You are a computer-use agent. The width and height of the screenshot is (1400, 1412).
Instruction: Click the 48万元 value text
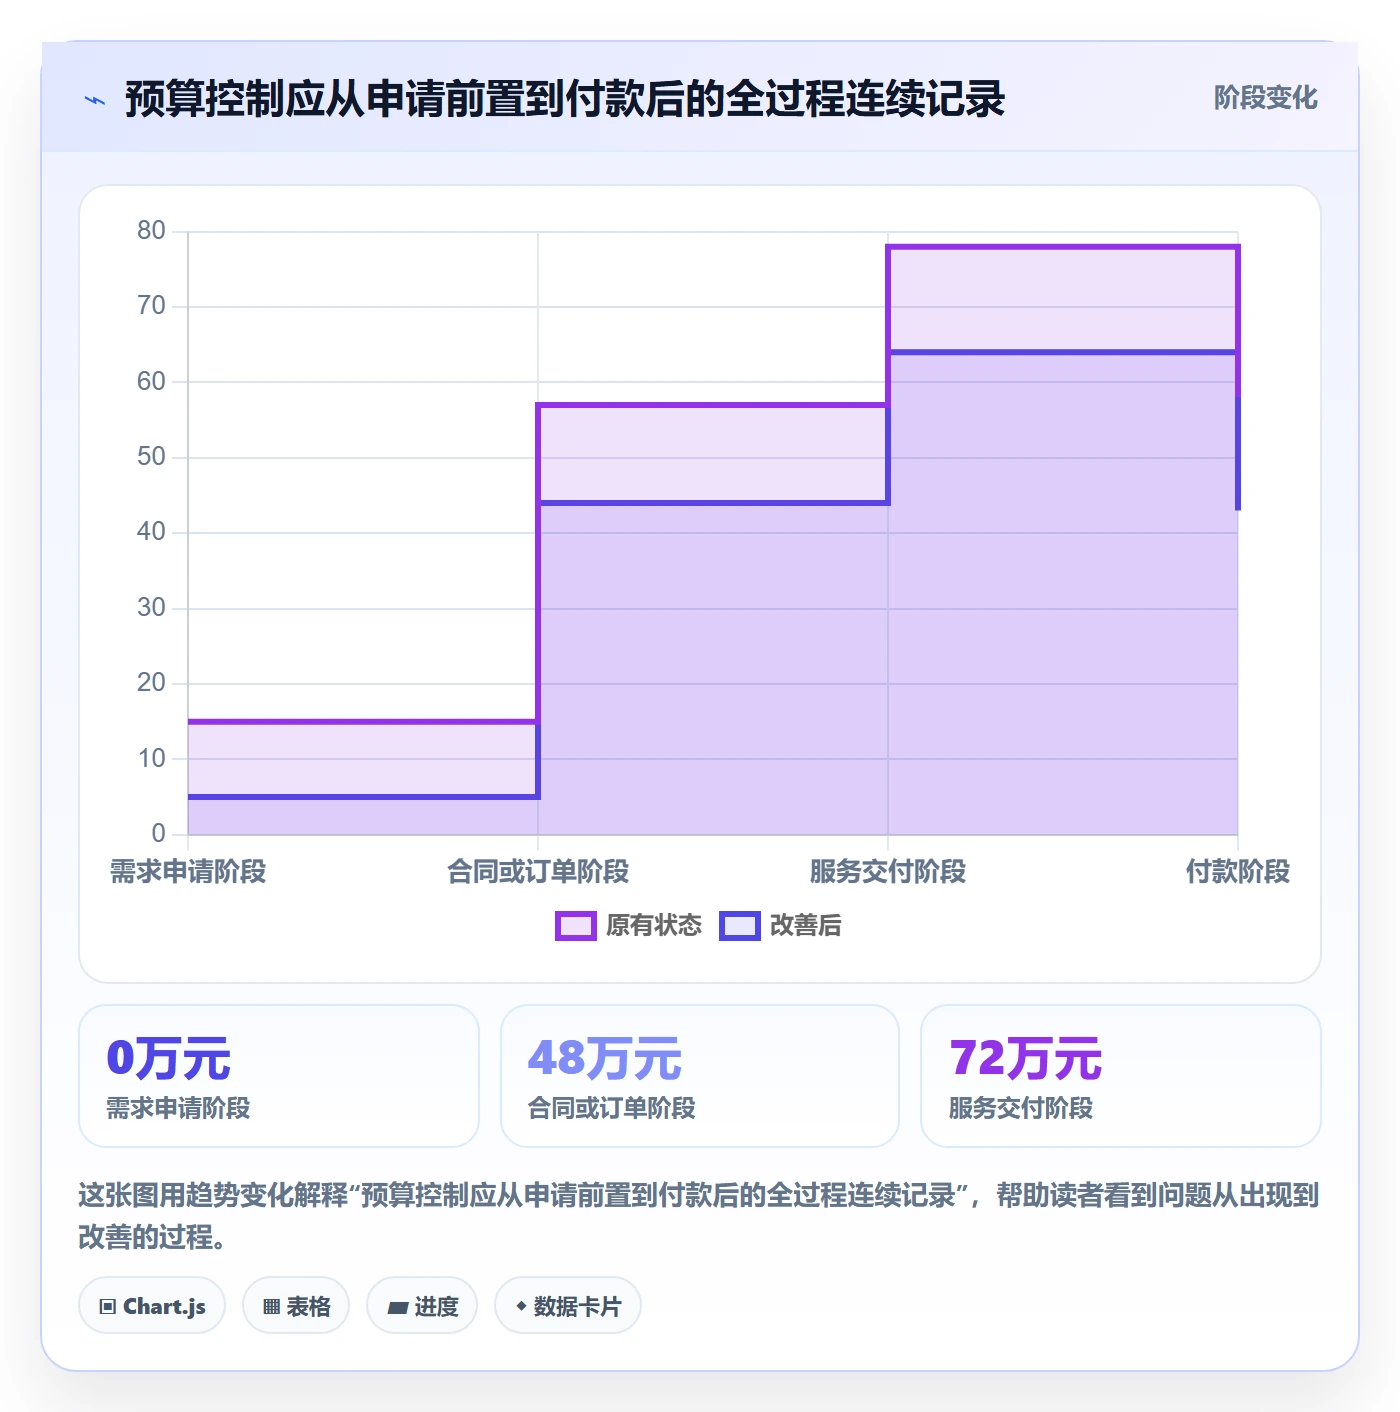(605, 1058)
